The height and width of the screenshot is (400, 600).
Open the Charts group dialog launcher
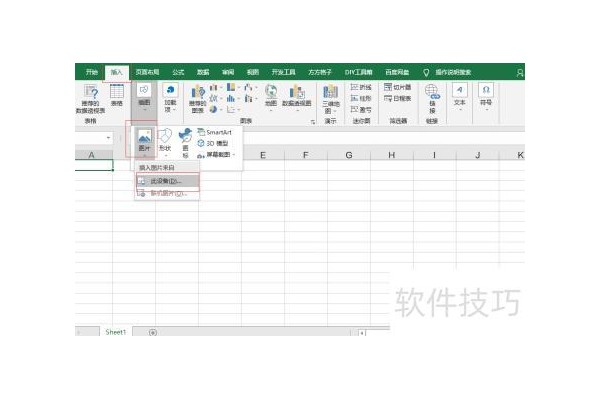pyautogui.click(x=313, y=122)
